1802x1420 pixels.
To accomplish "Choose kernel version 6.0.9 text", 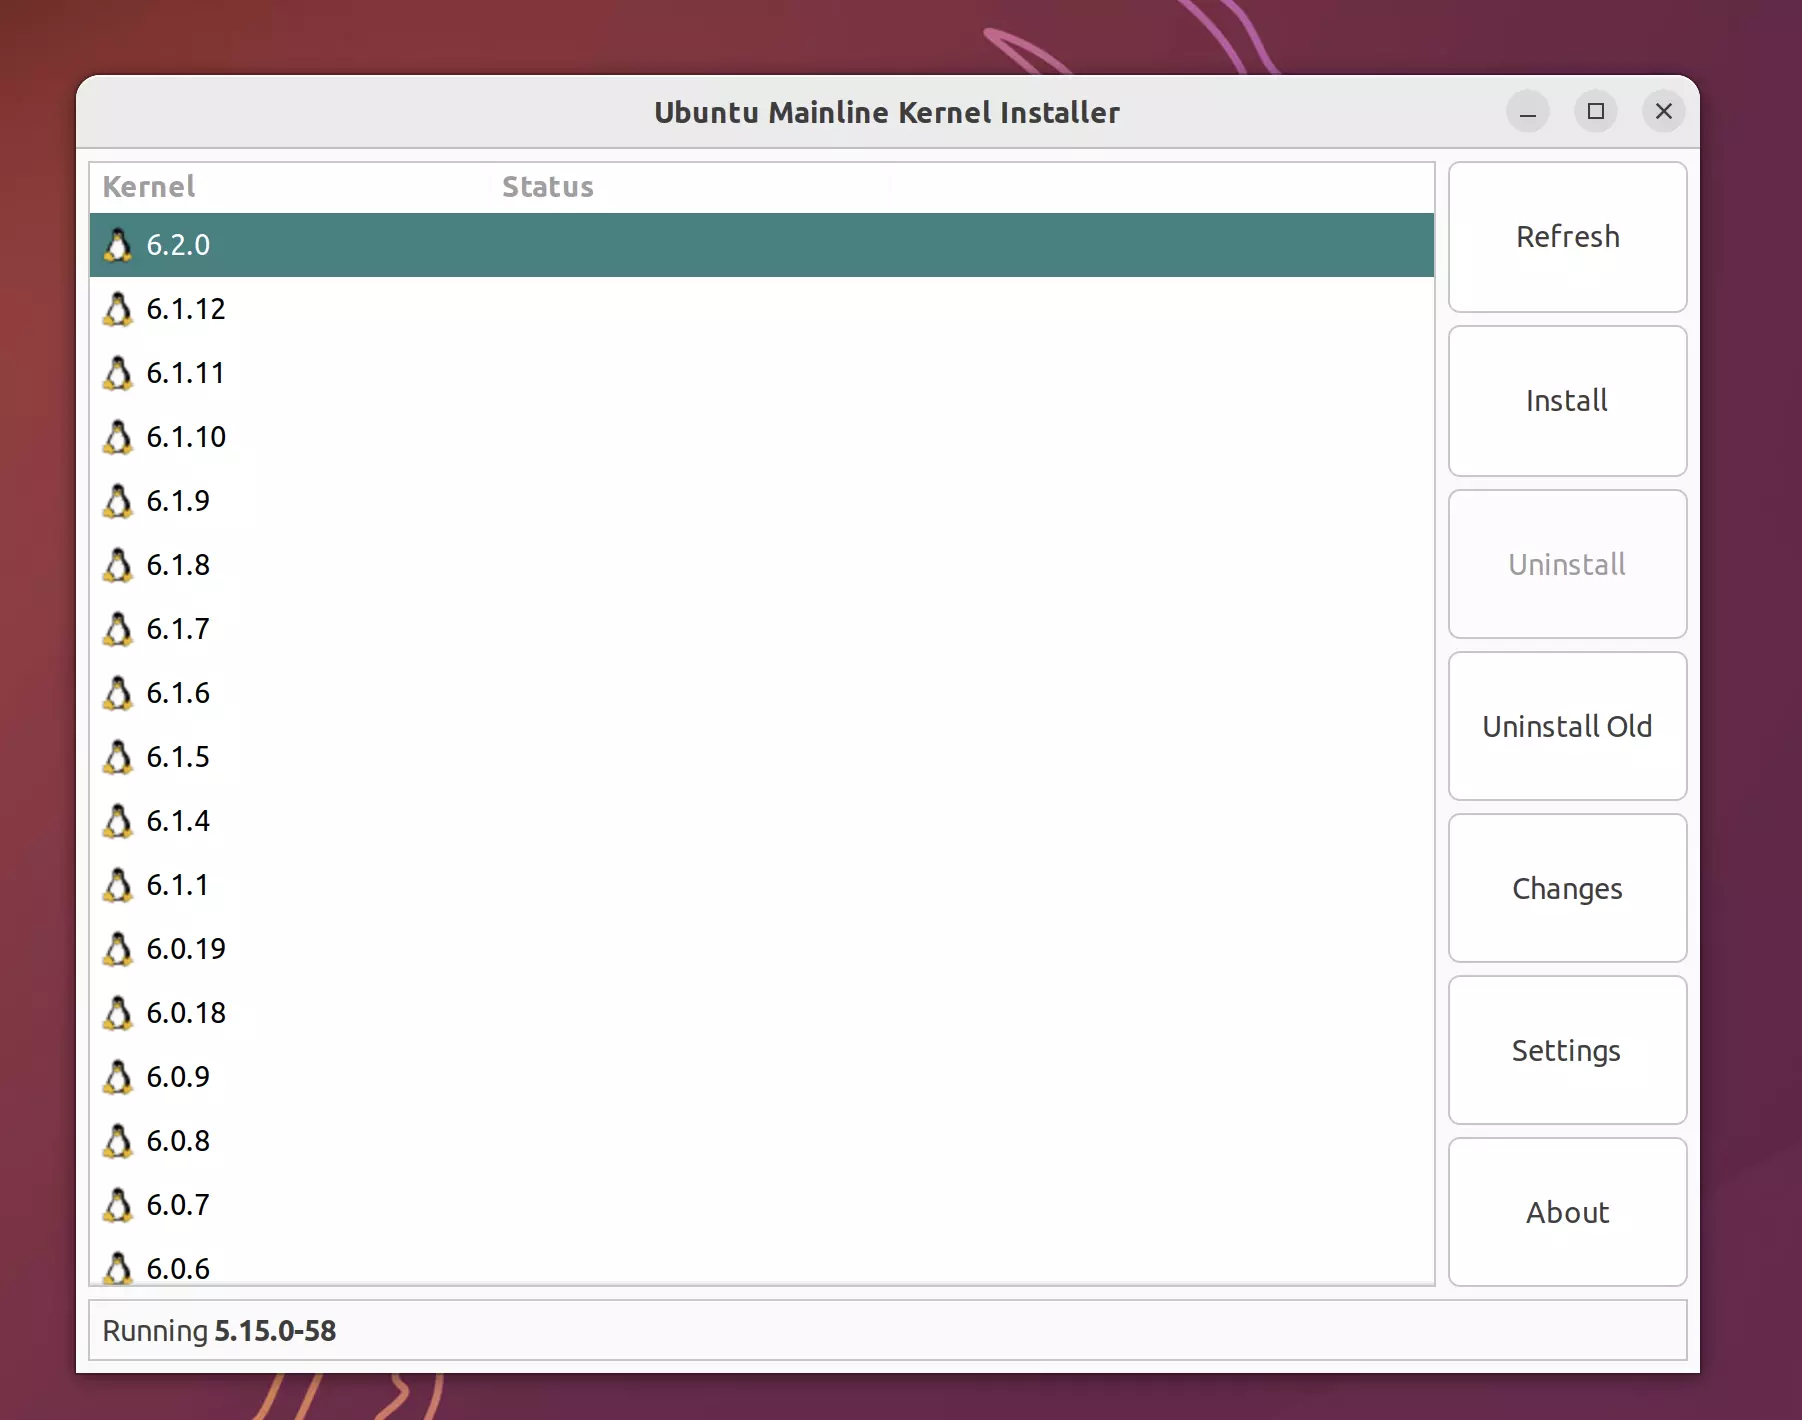I will pos(178,1077).
